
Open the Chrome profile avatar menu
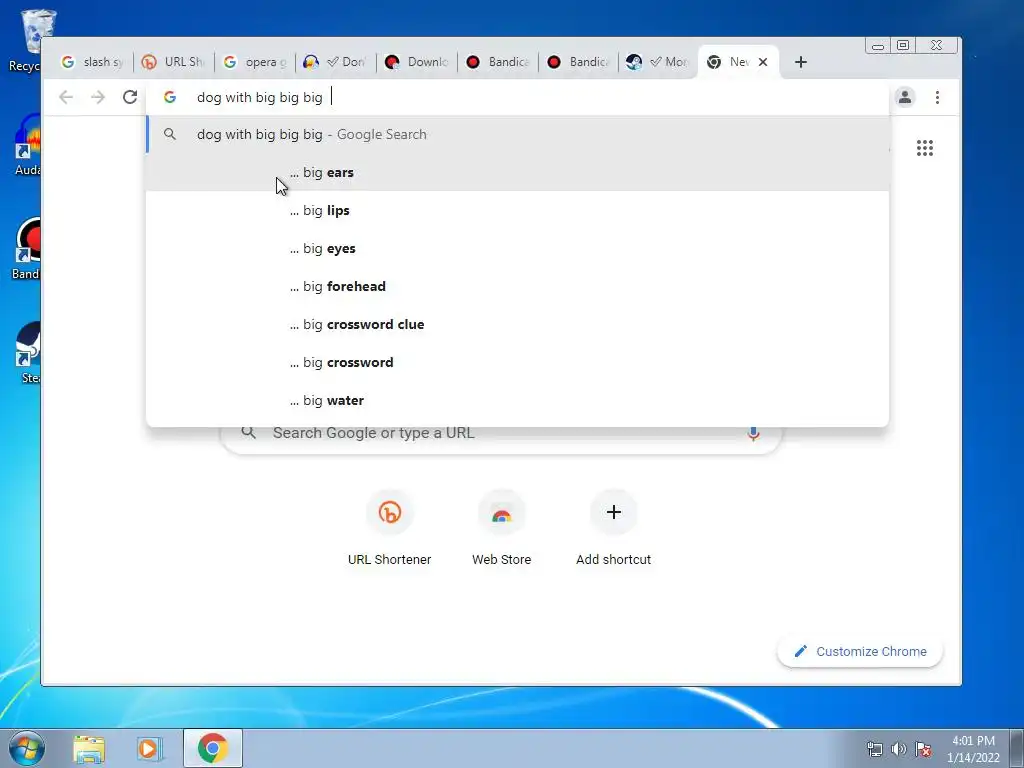(904, 97)
